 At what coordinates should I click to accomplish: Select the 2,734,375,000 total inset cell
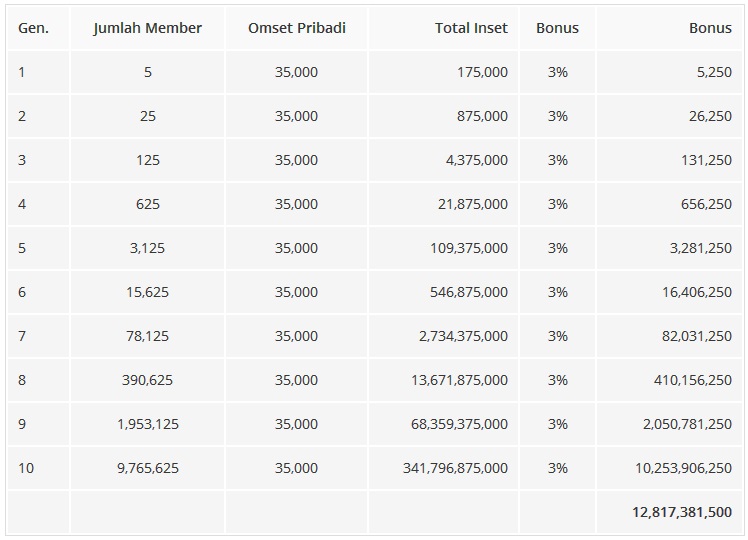click(x=463, y=336)
